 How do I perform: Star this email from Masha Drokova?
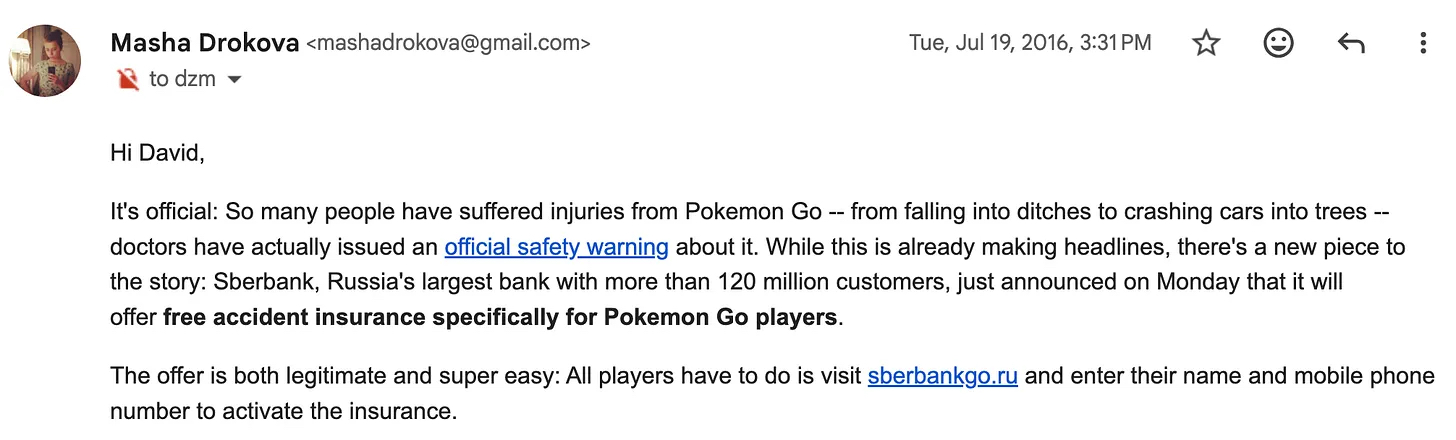click(1207, 43)
